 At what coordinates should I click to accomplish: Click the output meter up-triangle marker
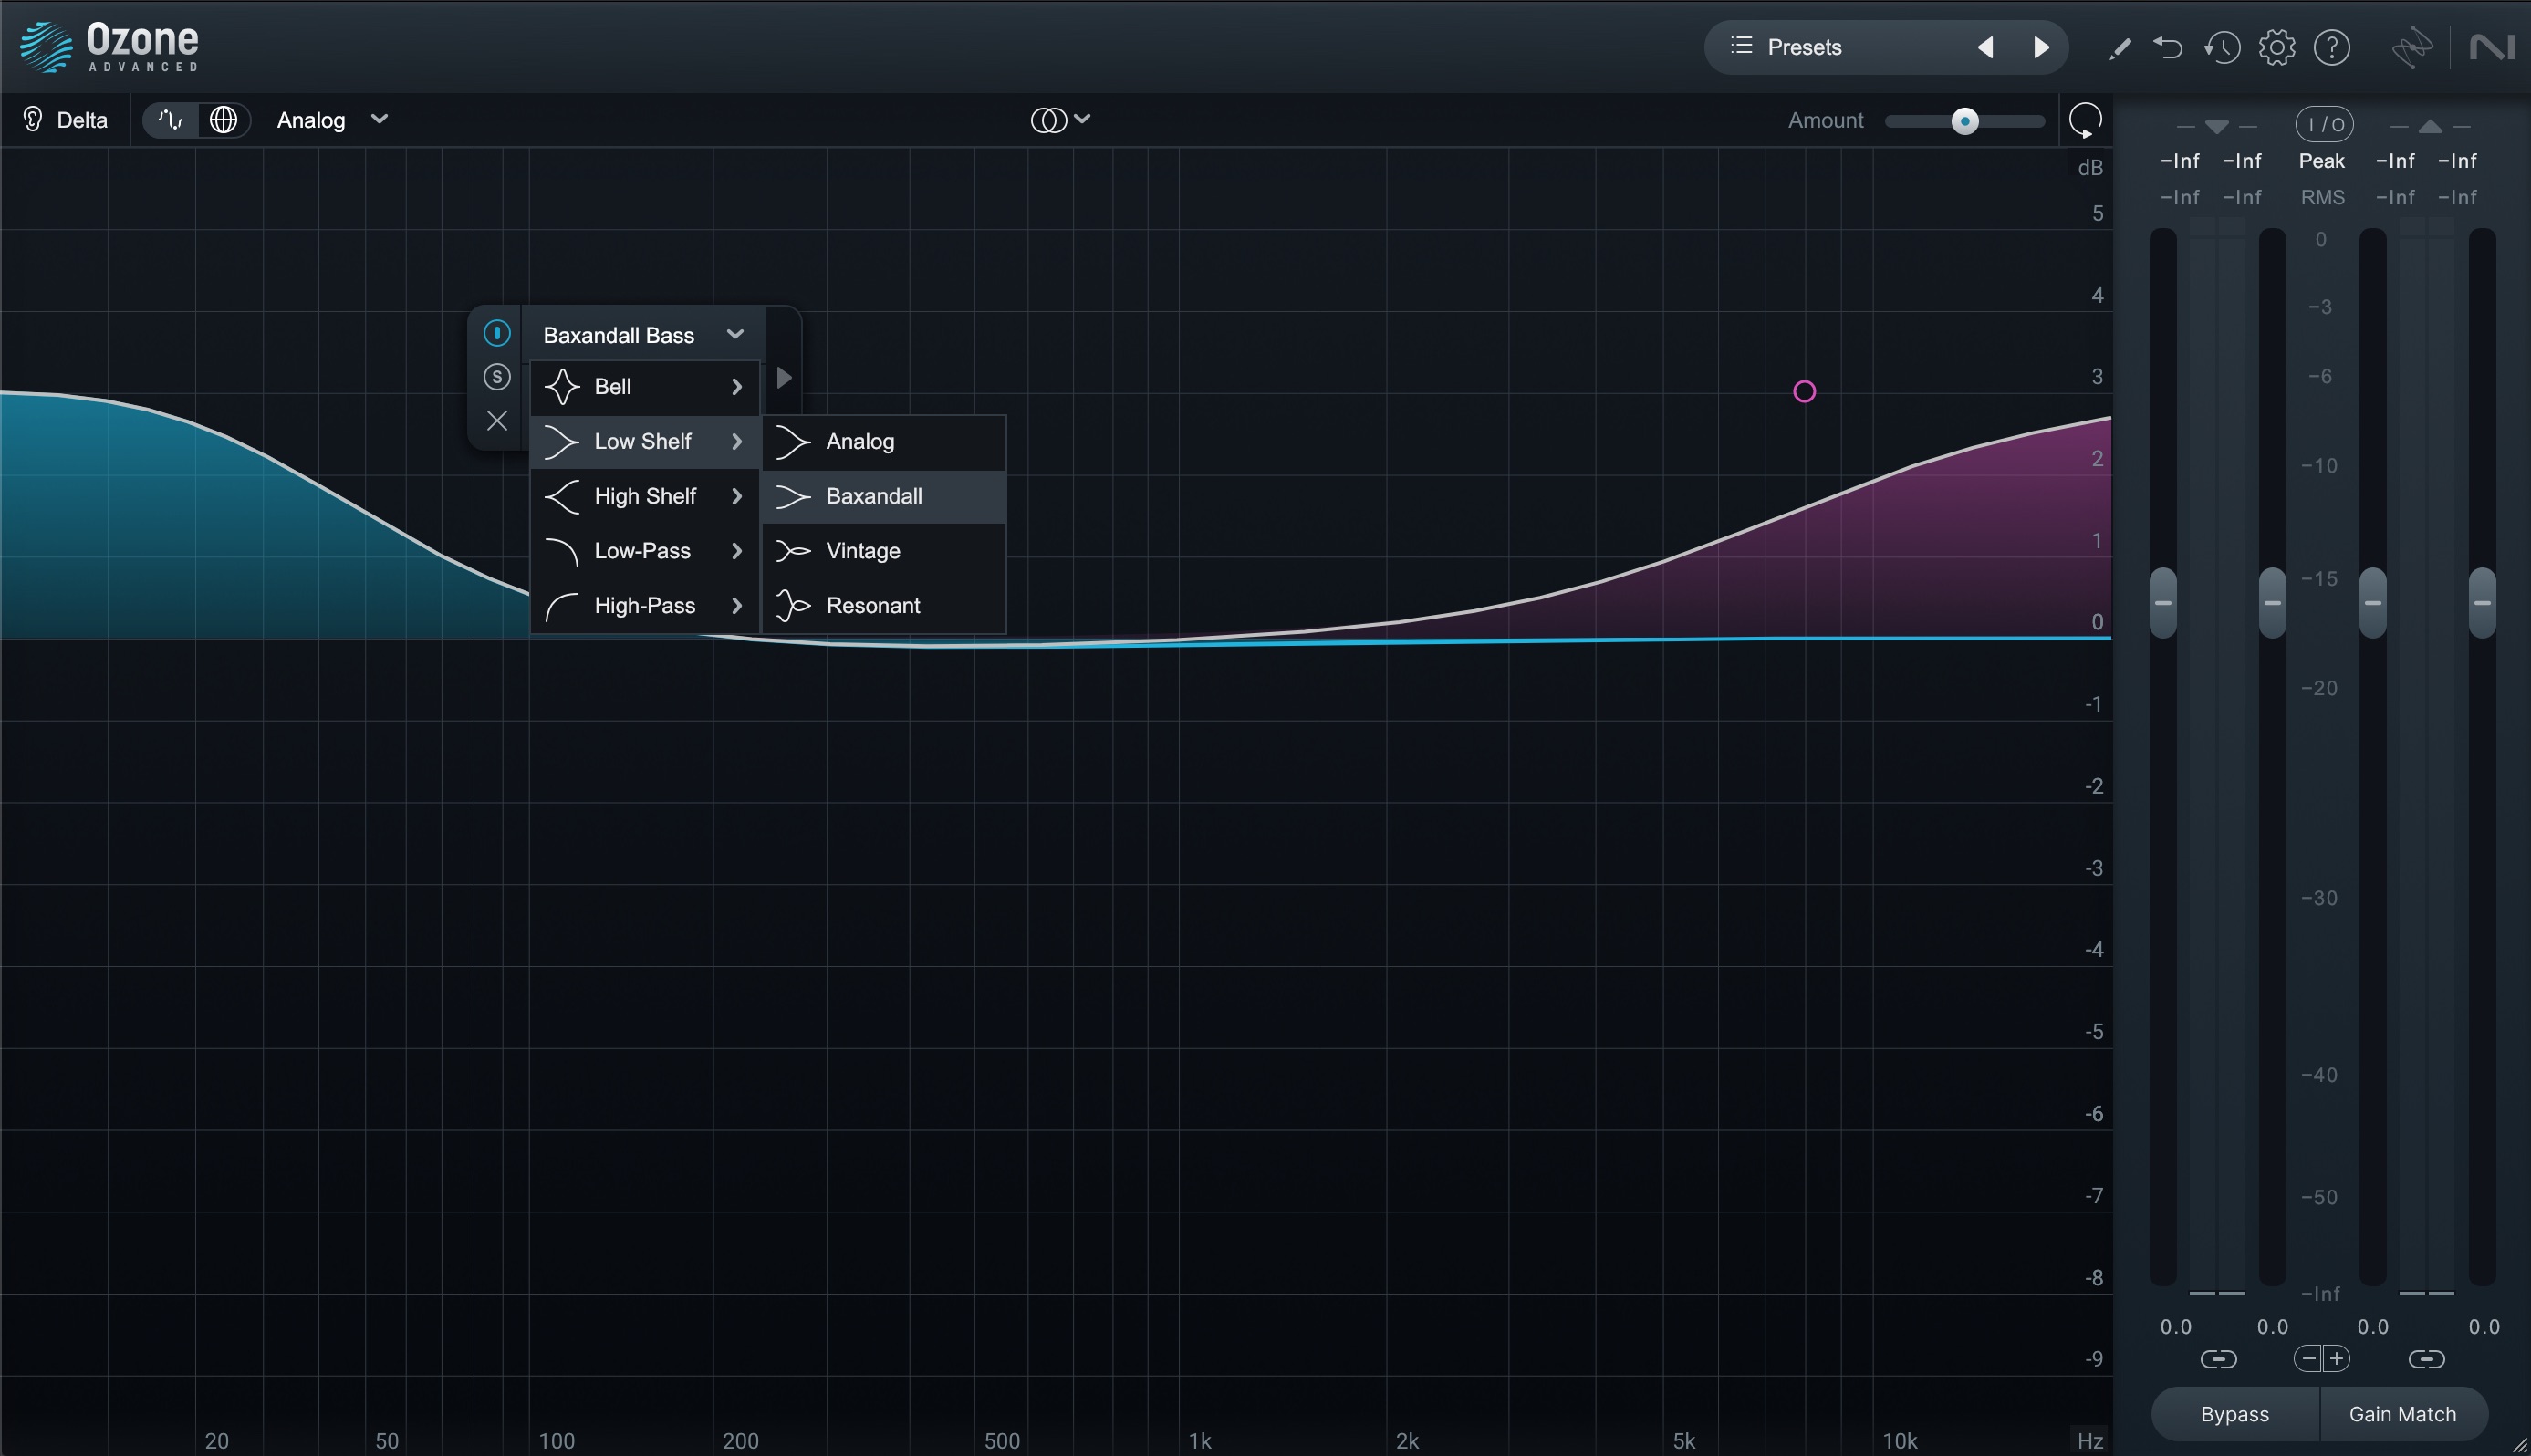pos(2430,127)
